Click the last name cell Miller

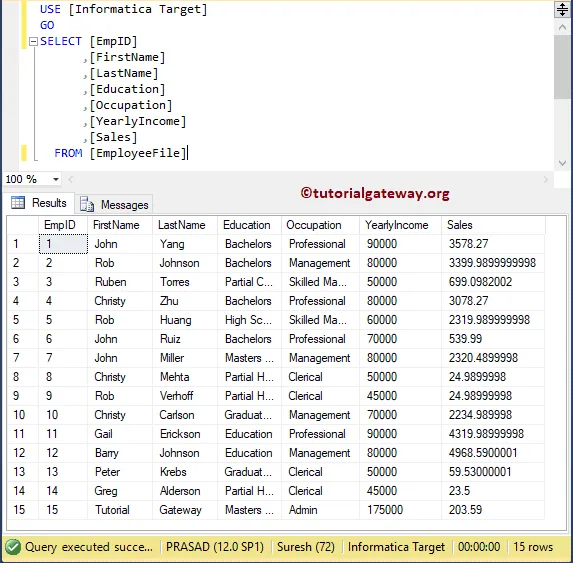pyautogui.click(x=185, y=358)
